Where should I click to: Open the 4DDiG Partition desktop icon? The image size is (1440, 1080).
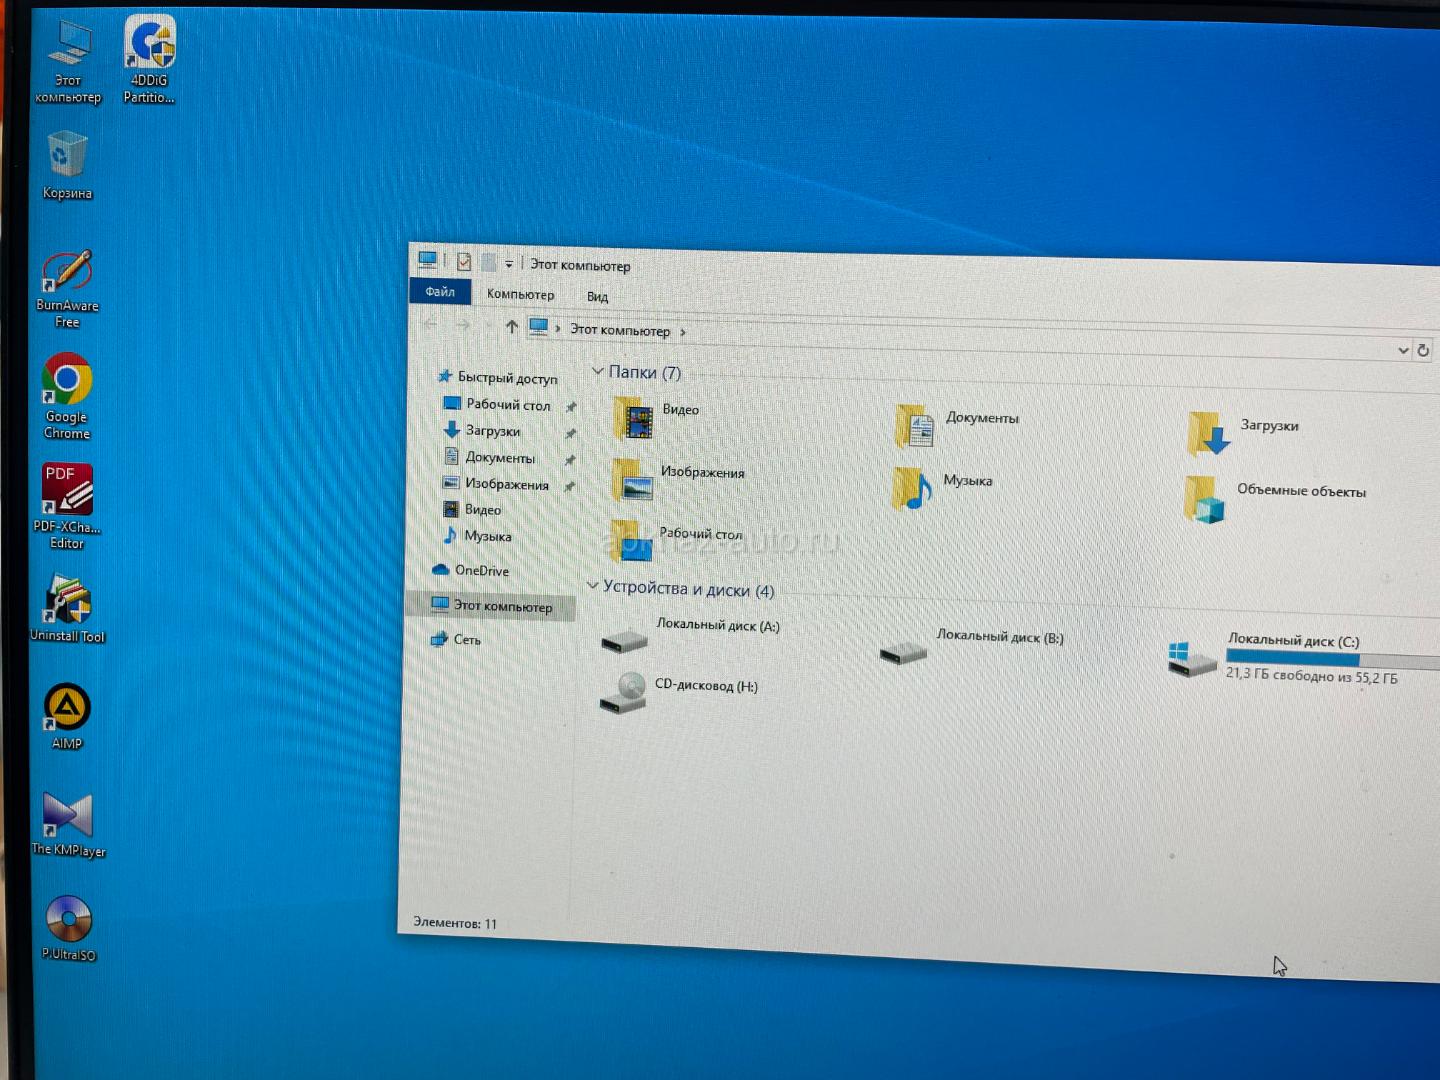[x=149, y=46]
